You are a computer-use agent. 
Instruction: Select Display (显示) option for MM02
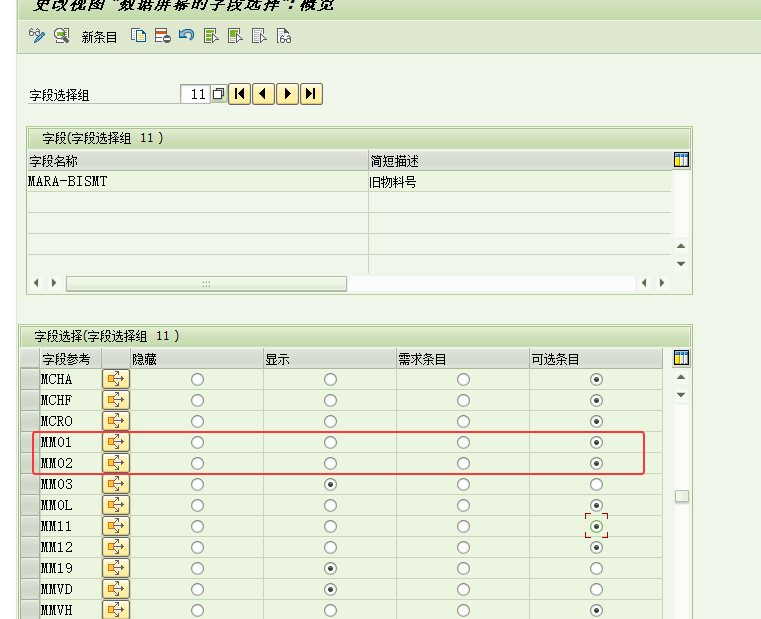(330, 463)
